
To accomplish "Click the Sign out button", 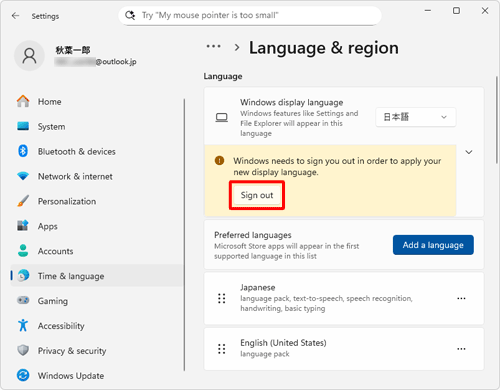I will pyautogui.click(x=257, y=195).
